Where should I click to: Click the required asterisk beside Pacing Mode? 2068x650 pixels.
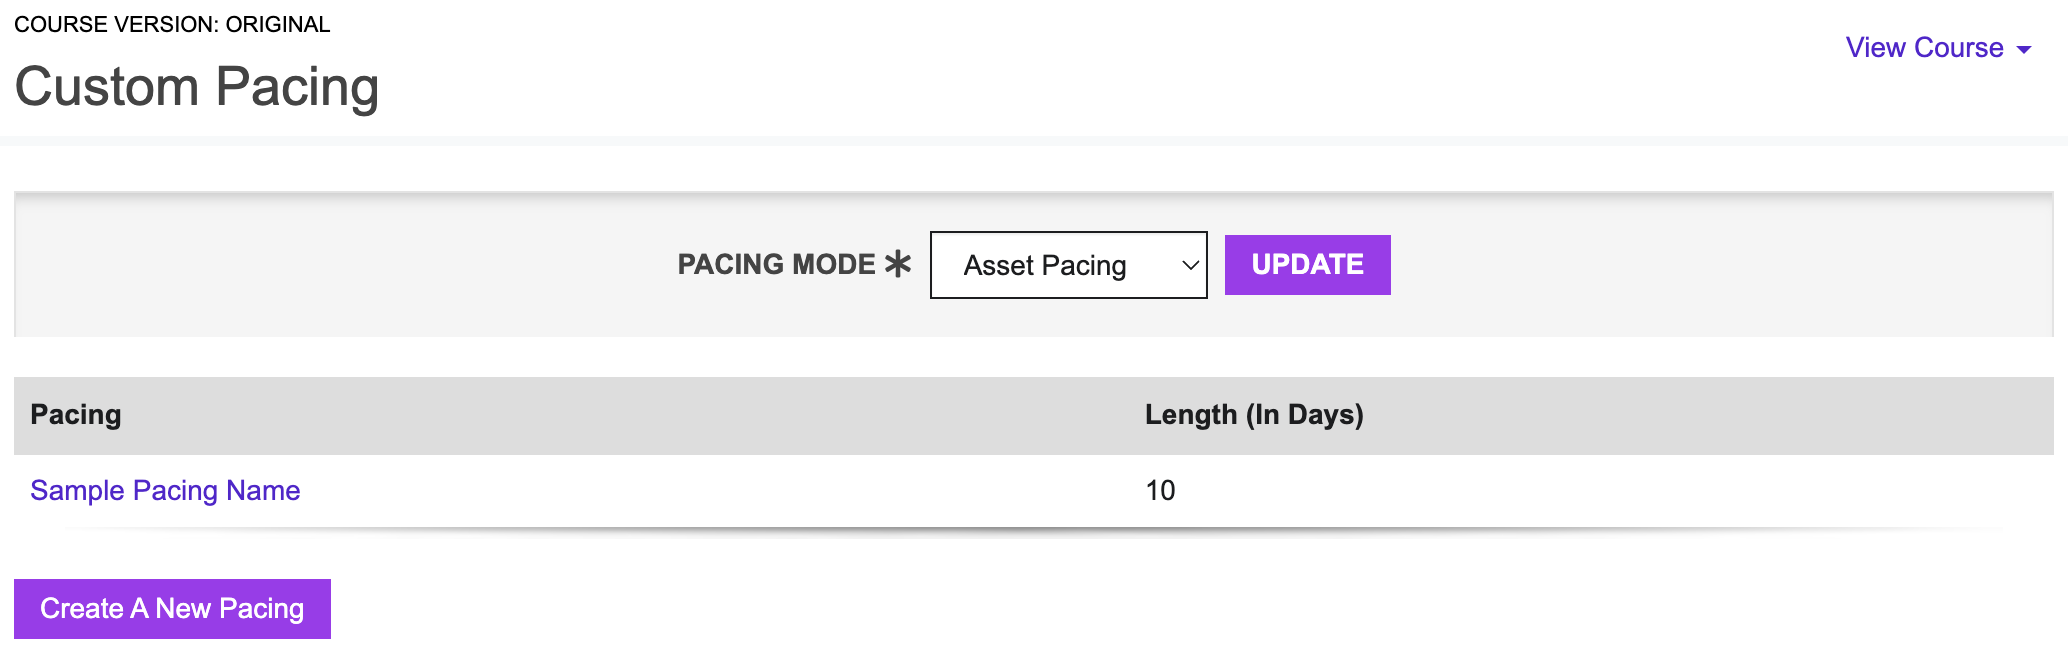point(898,264)
